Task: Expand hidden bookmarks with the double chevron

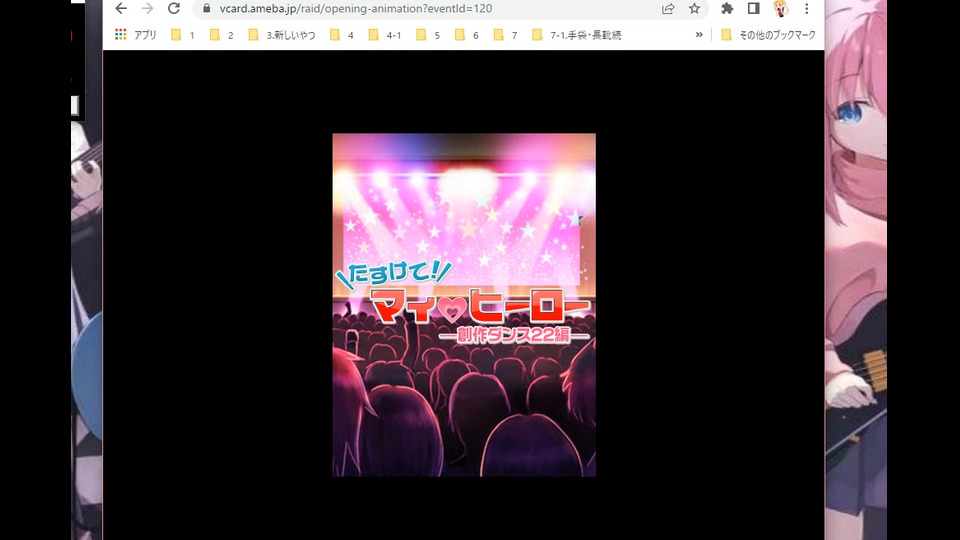Action: (699, 35)
